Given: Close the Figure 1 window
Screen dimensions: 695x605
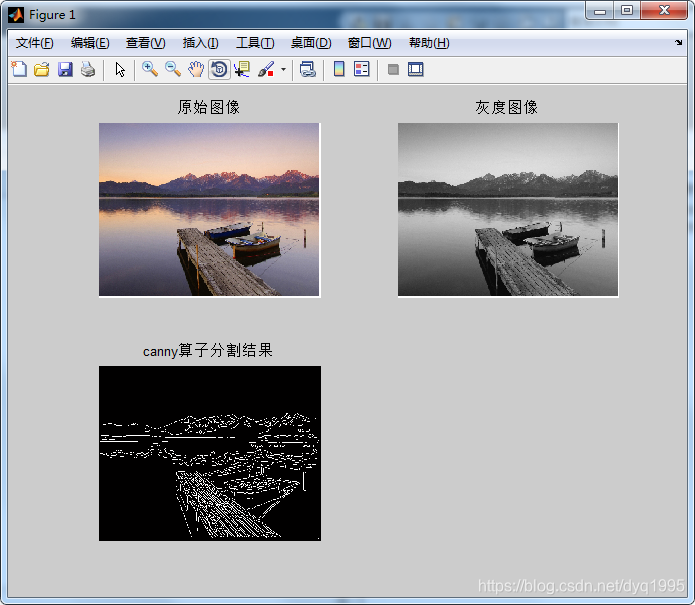Looking at the screenshot, I should click(664, 10).
